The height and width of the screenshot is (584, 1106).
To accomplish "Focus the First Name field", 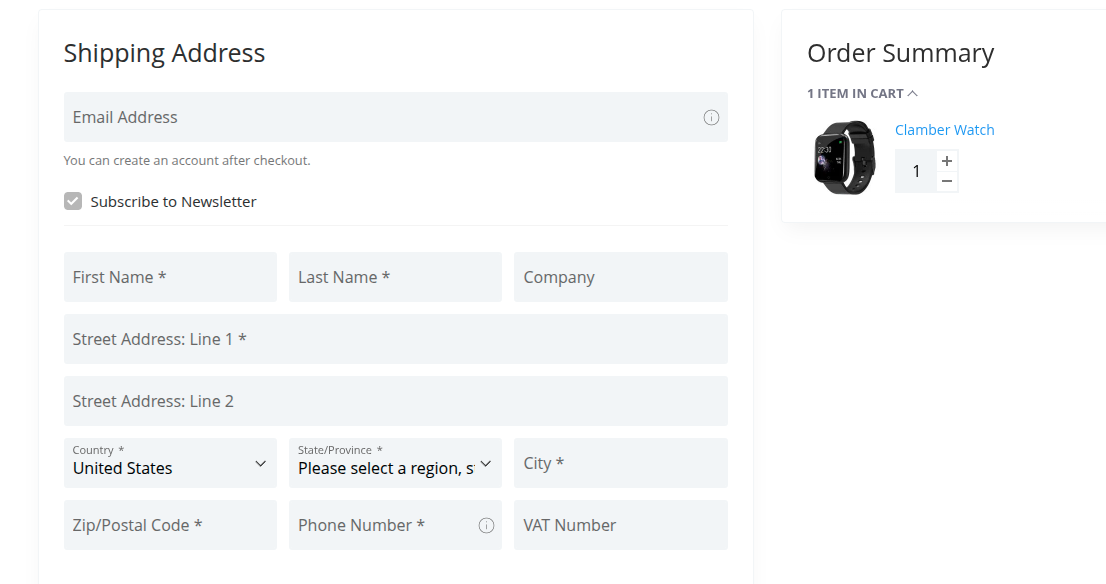I will (x=170, y=277).
